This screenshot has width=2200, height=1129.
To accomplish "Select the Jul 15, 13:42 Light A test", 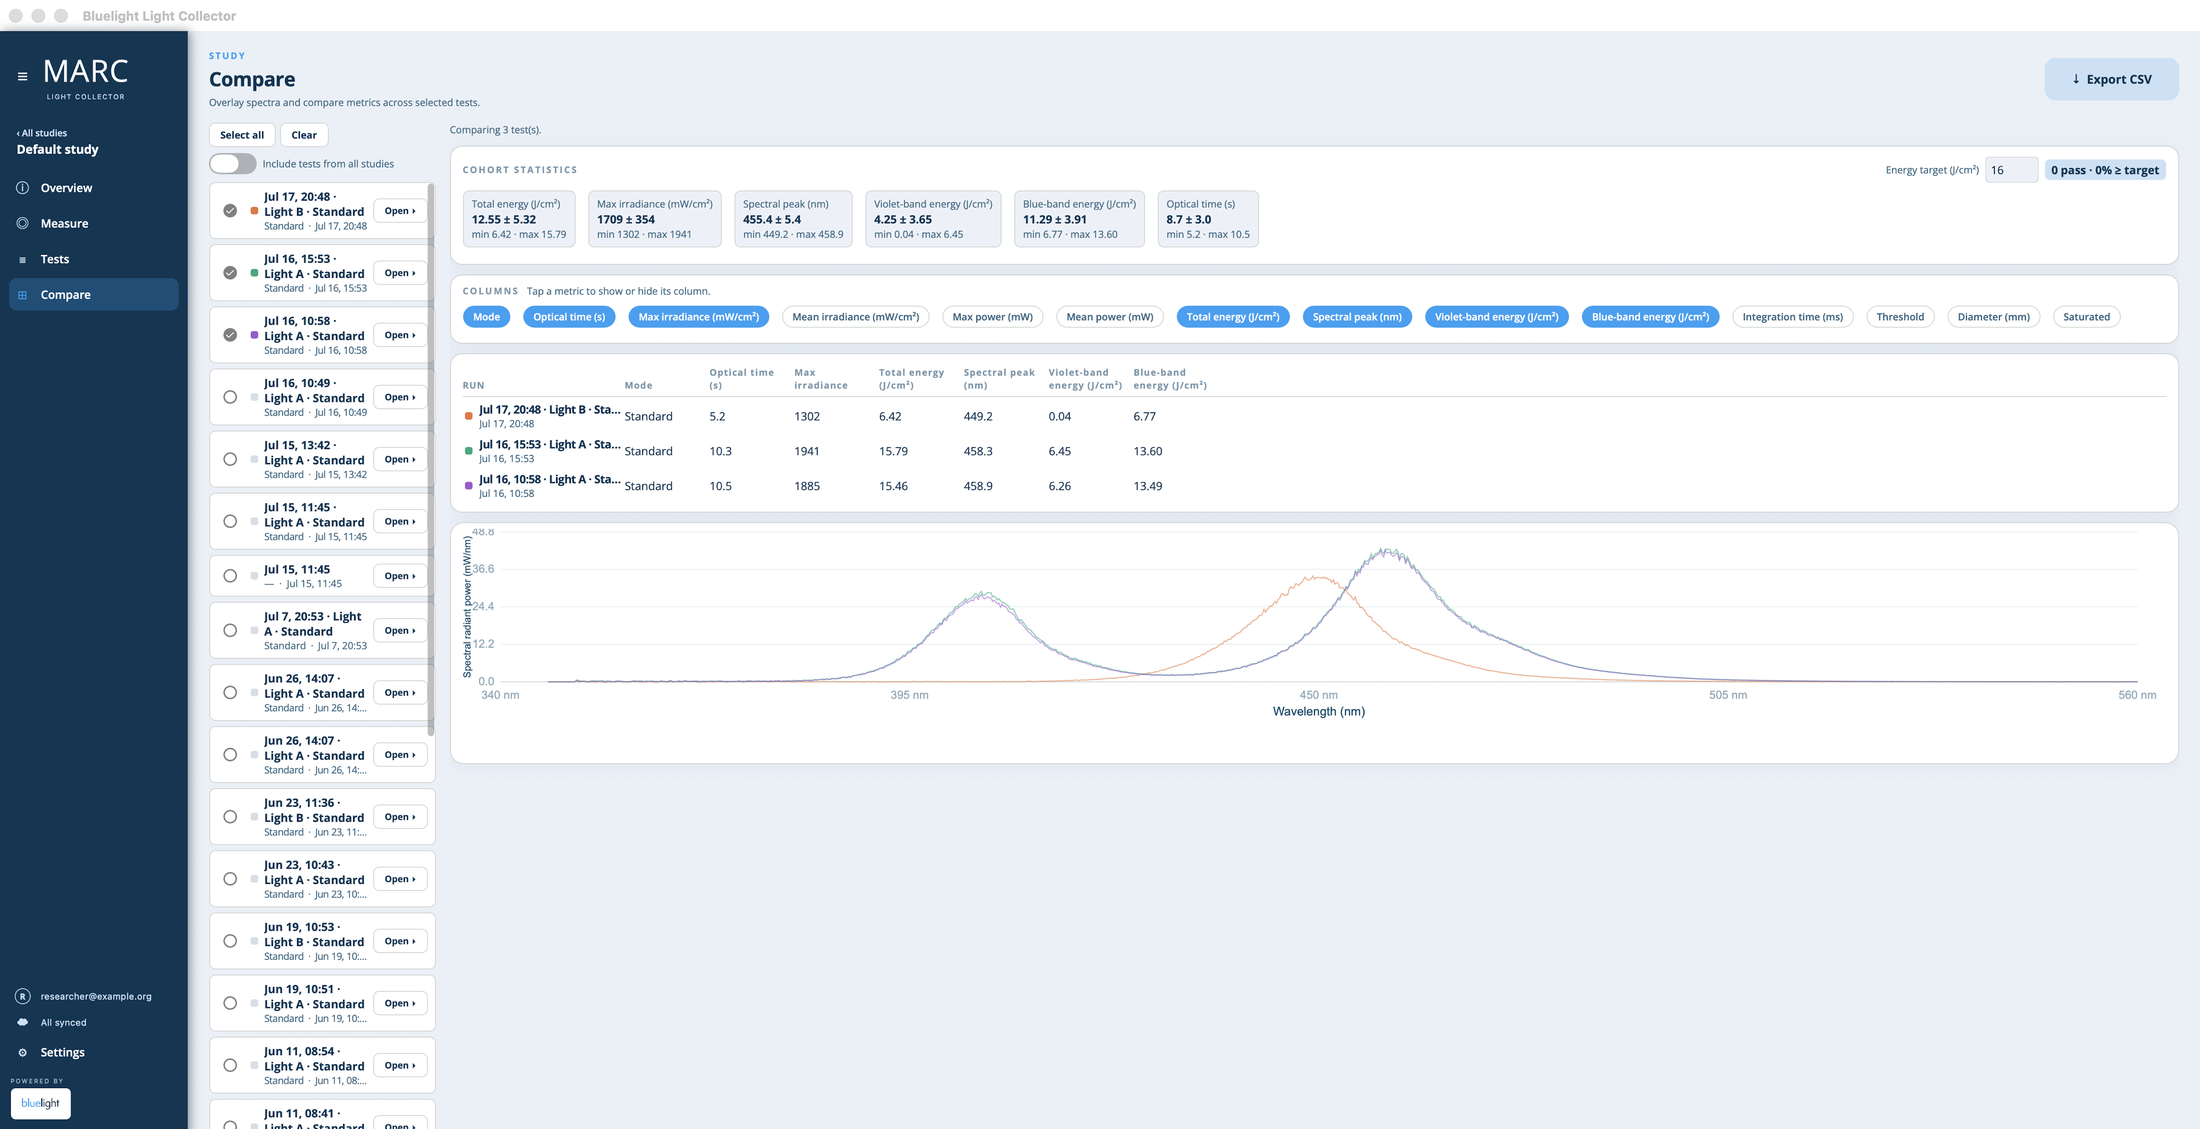I will point(230,459).
